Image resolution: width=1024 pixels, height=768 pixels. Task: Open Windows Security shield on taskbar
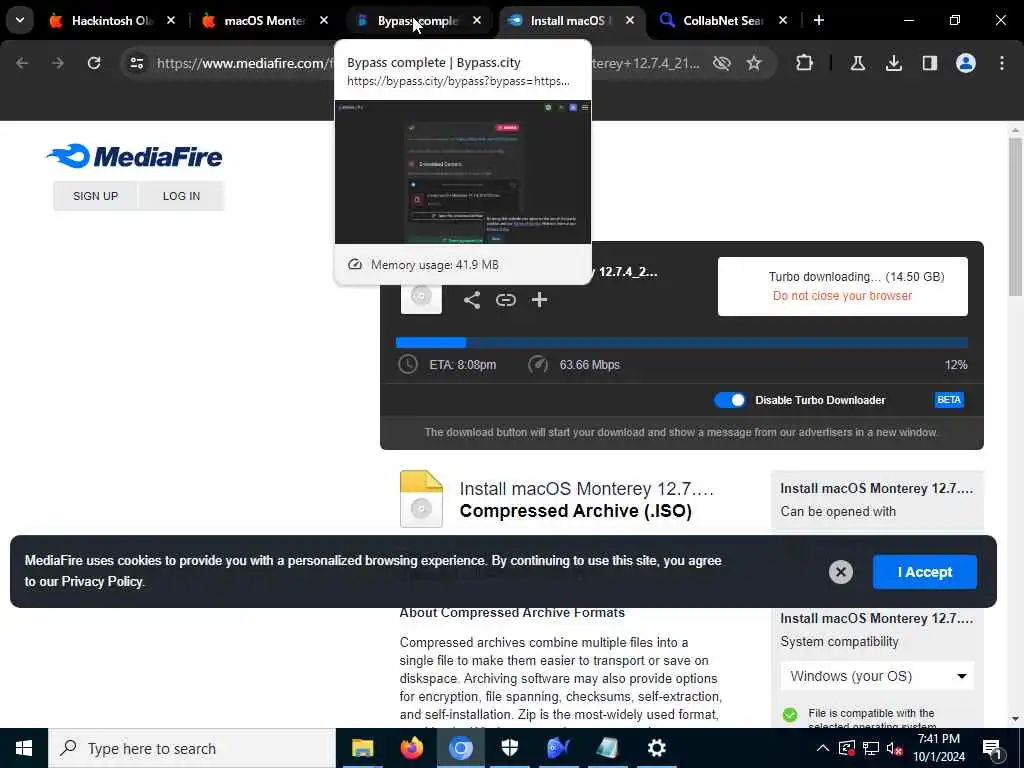pyautogui.click(x=509, y=748)
